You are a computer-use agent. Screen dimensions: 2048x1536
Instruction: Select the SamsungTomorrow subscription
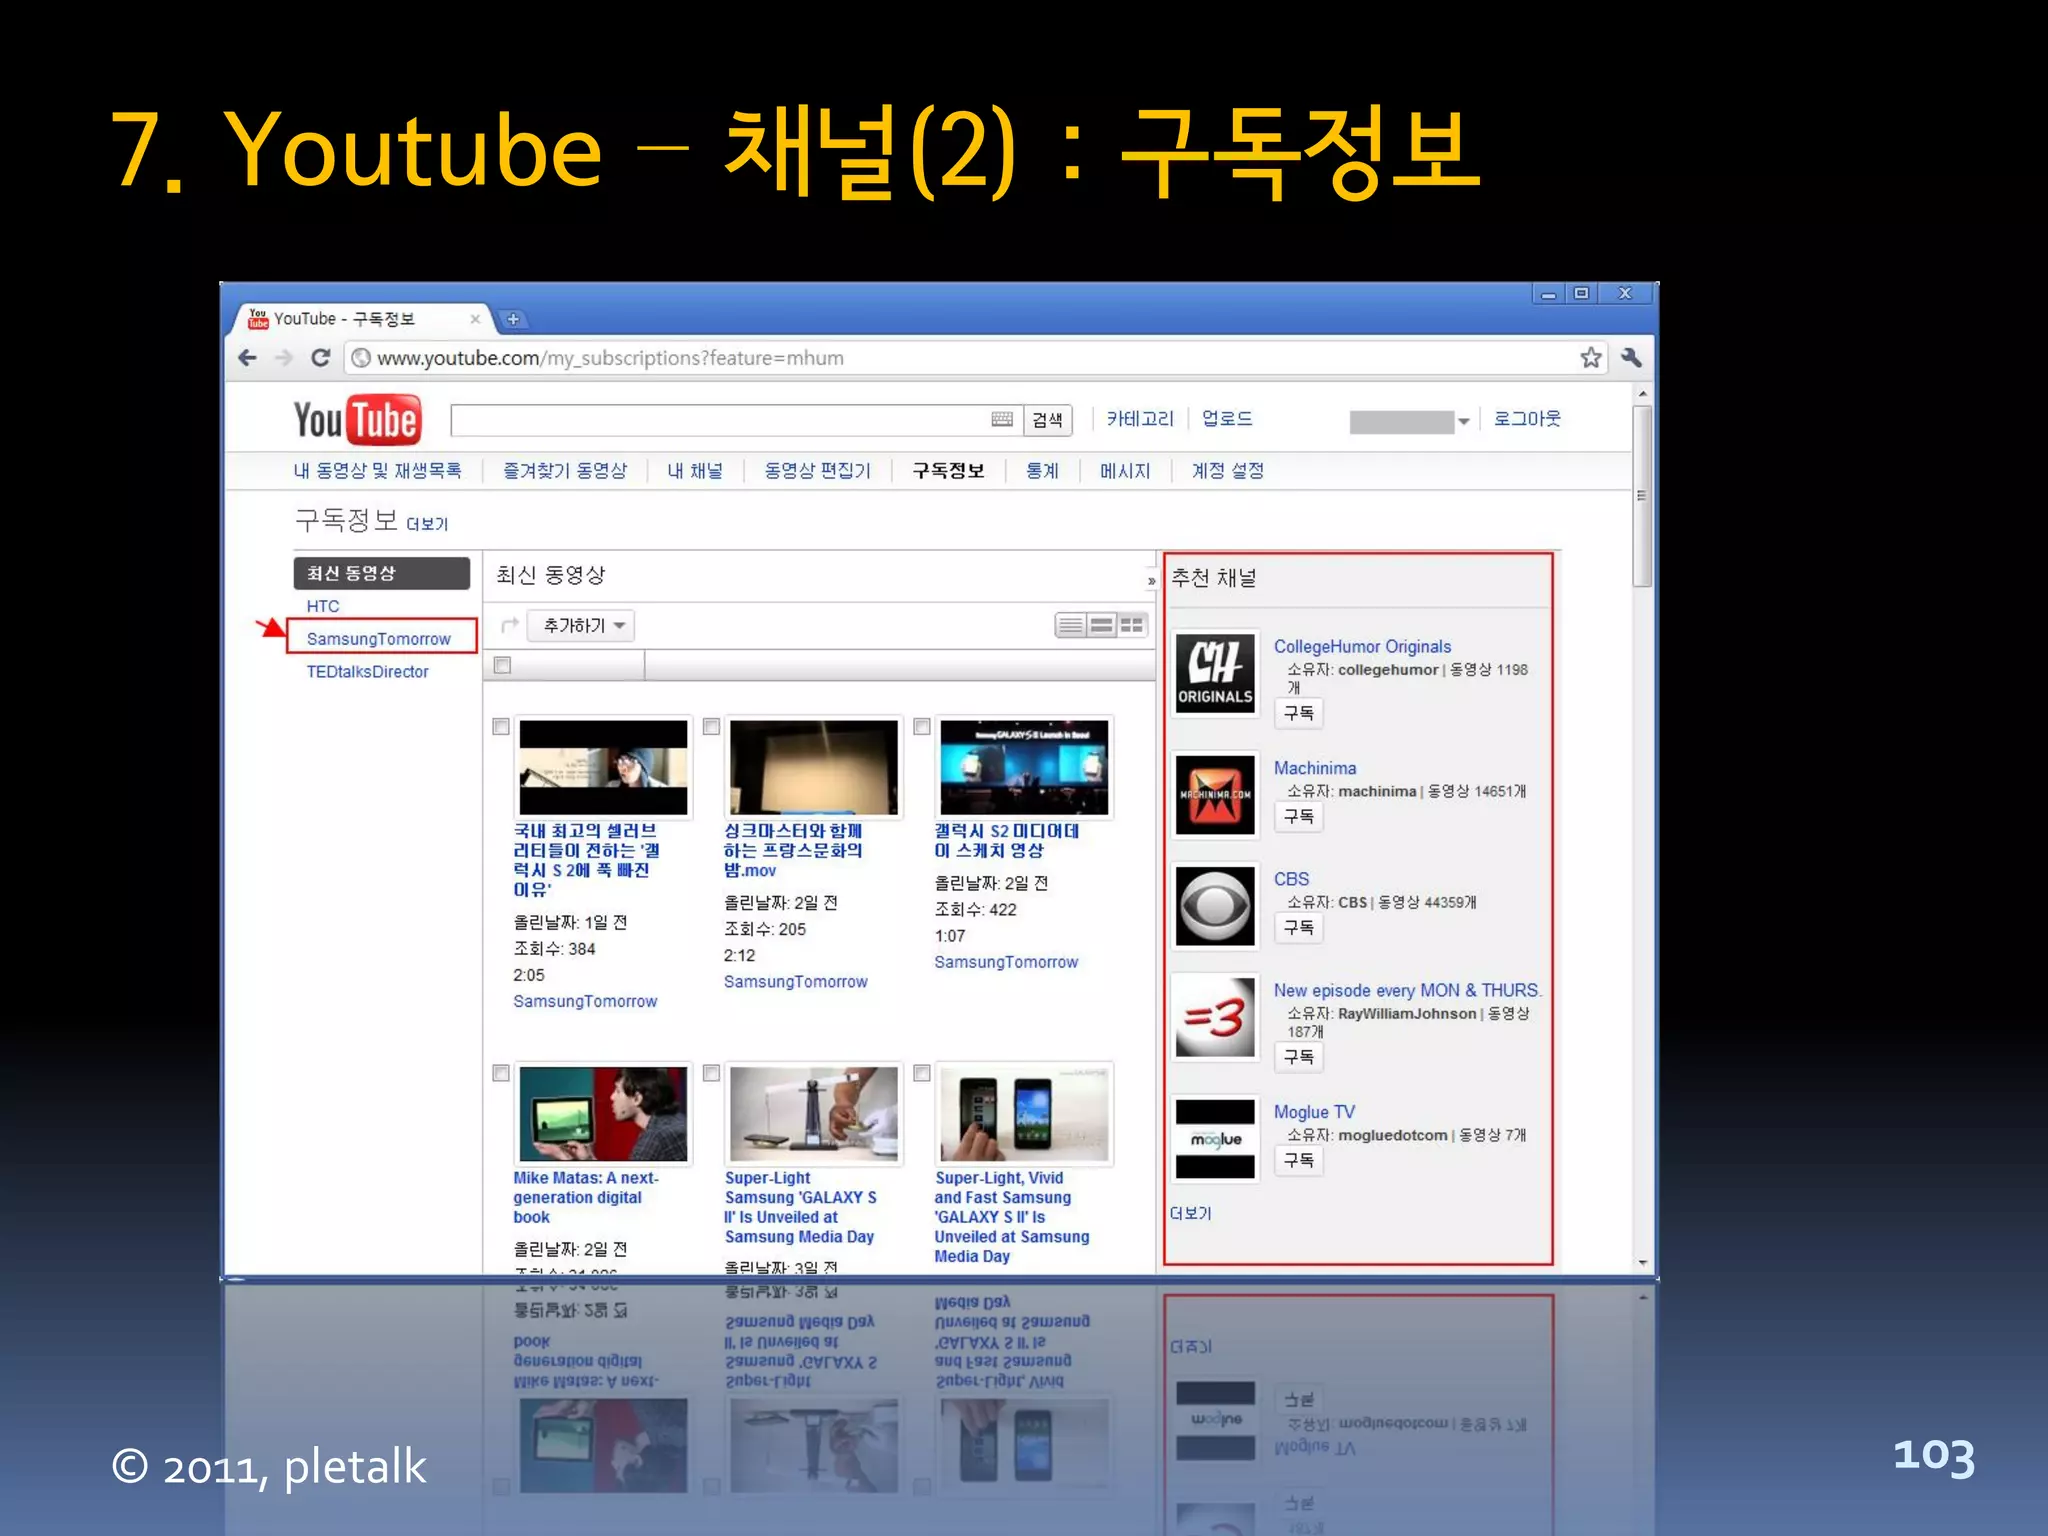(x=379, y=639)
